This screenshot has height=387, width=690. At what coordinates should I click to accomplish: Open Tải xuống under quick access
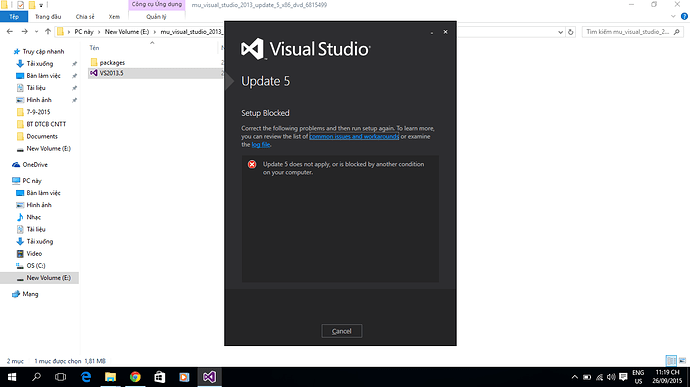[40, 64]
